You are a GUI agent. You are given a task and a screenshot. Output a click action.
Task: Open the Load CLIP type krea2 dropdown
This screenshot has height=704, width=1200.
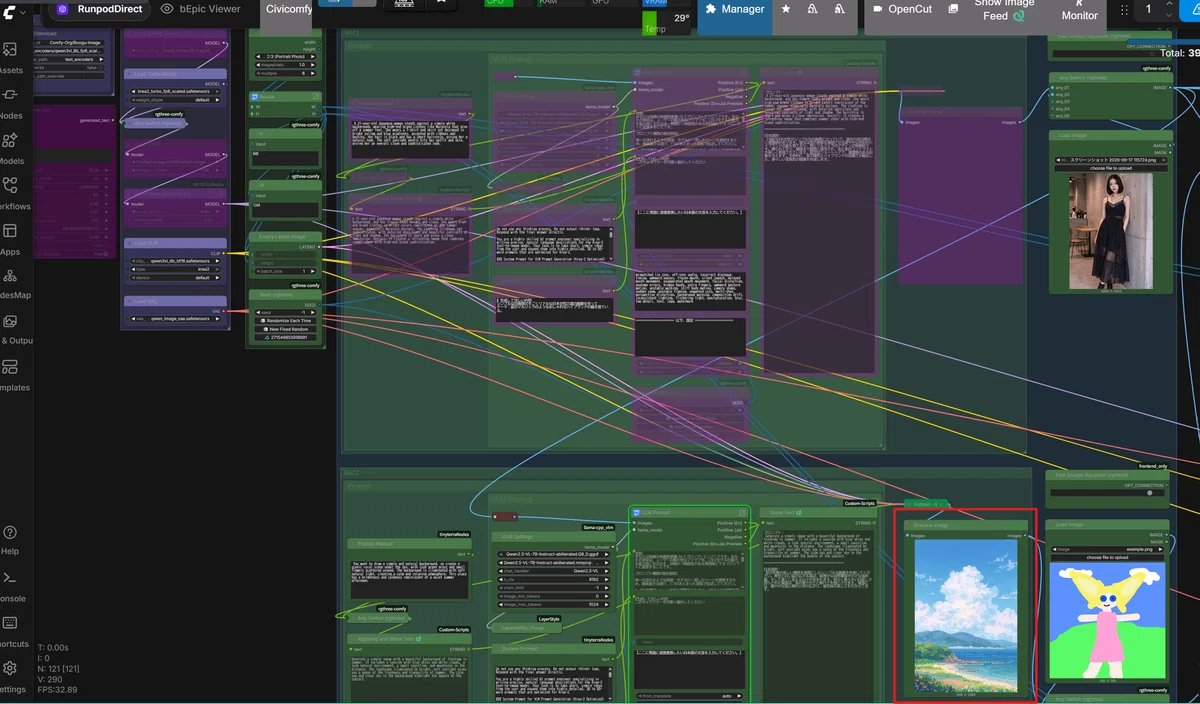[176, 269]
